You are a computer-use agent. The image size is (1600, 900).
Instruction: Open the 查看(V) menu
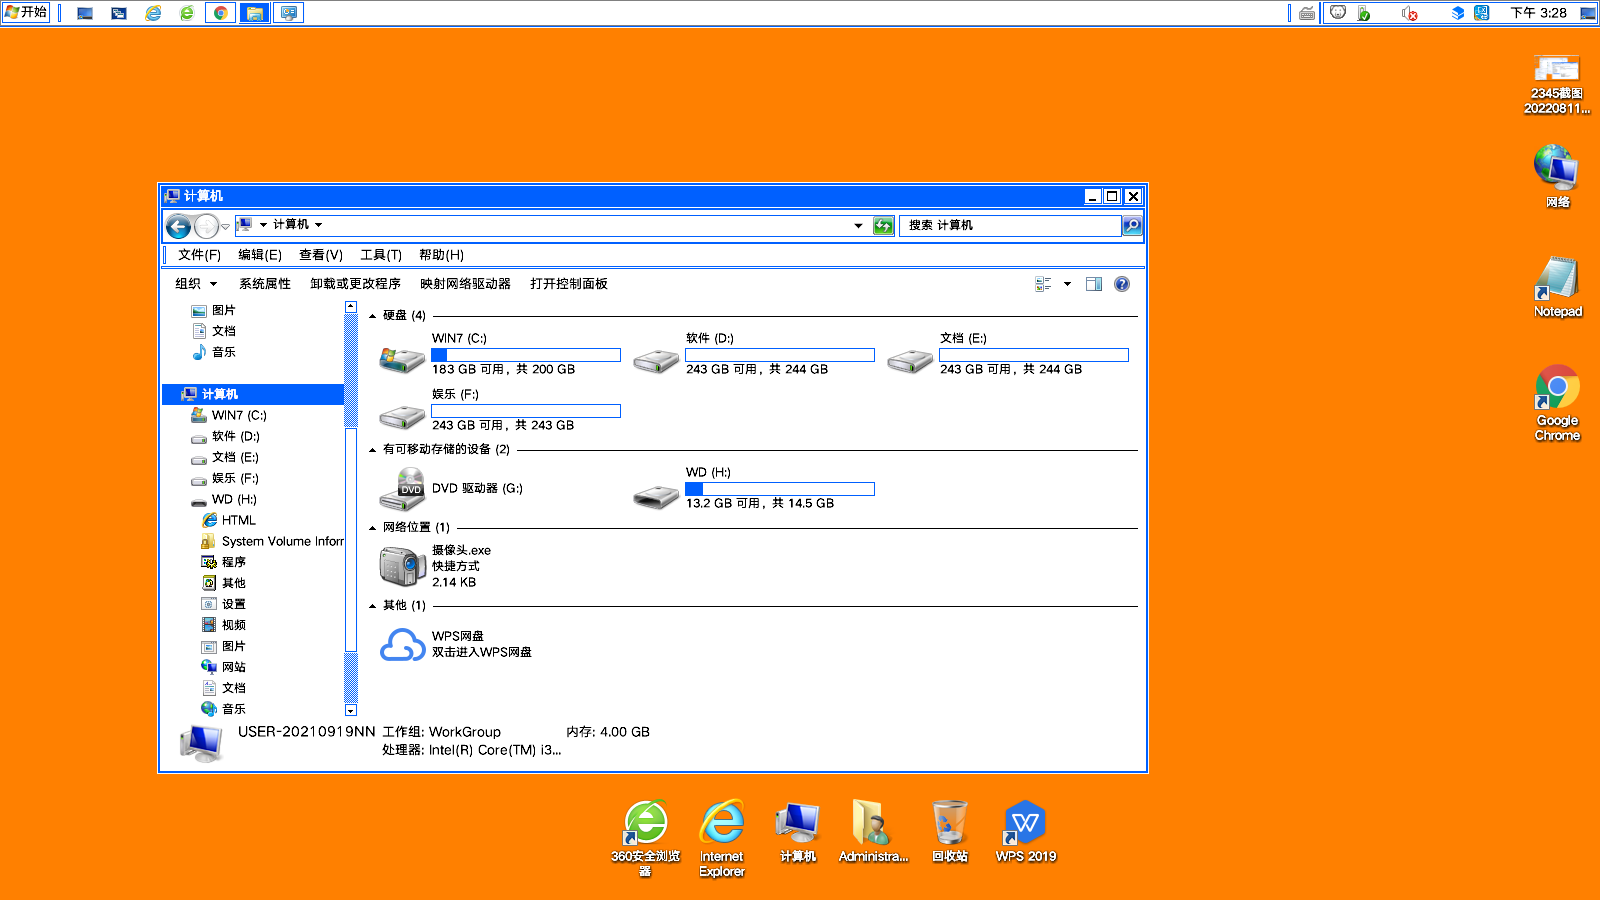point(321,255)
